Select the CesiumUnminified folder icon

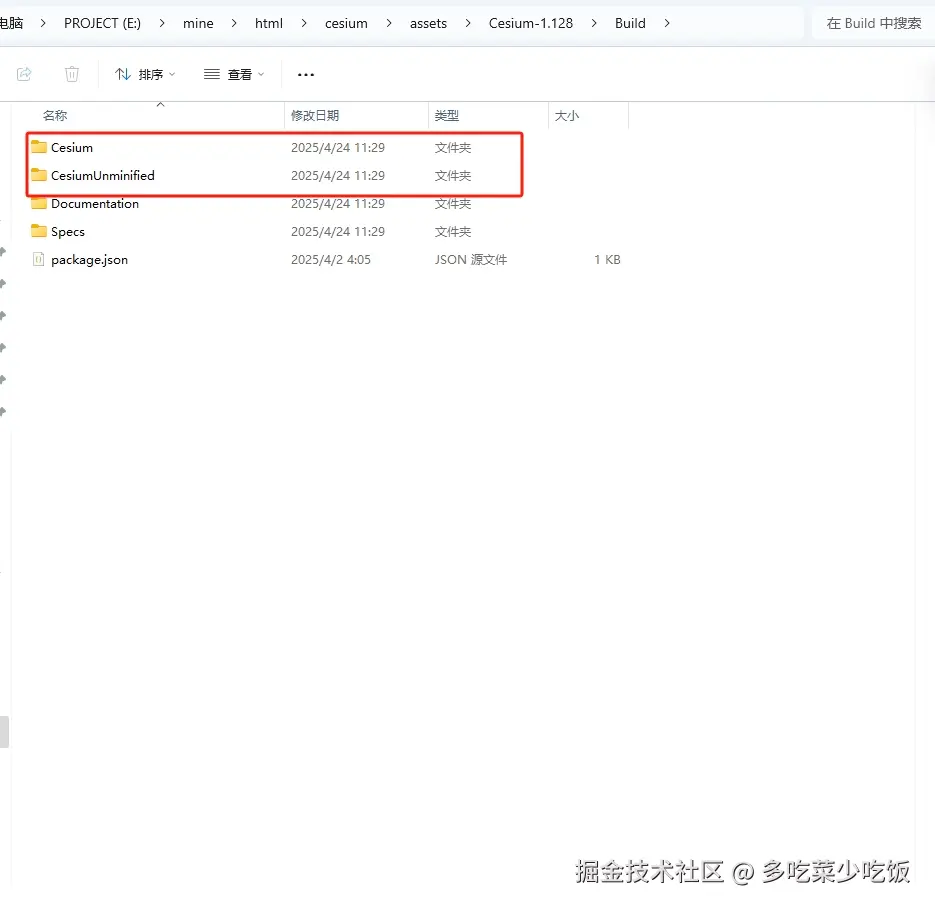[x=39, y=175]
